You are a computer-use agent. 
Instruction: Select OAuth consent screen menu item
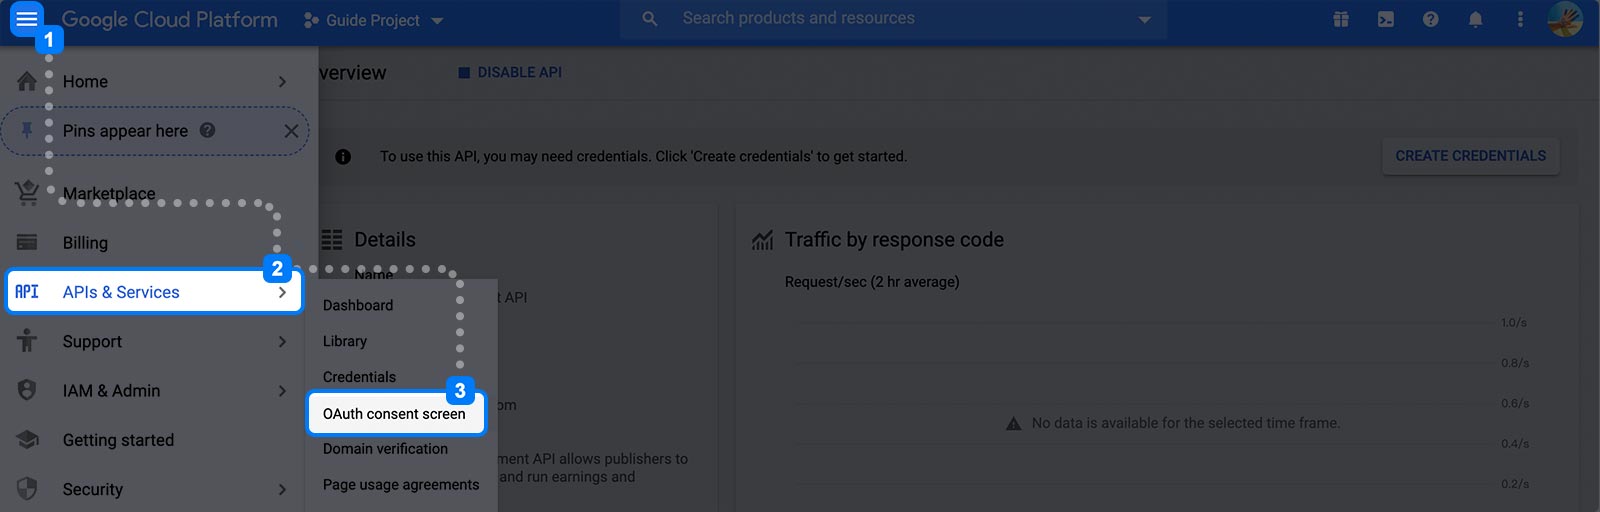coord(396,414)
